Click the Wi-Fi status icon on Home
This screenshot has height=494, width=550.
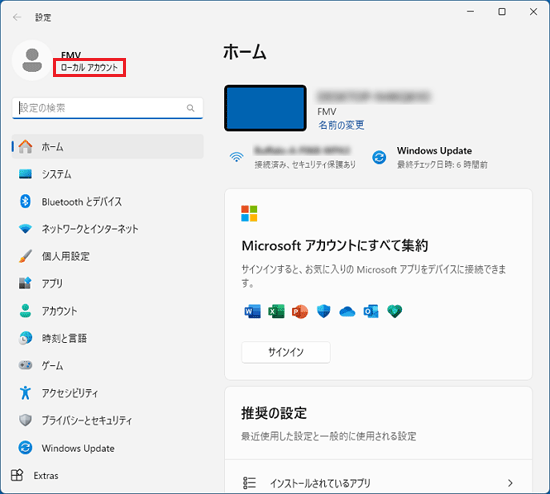click(x=237, y=157)
